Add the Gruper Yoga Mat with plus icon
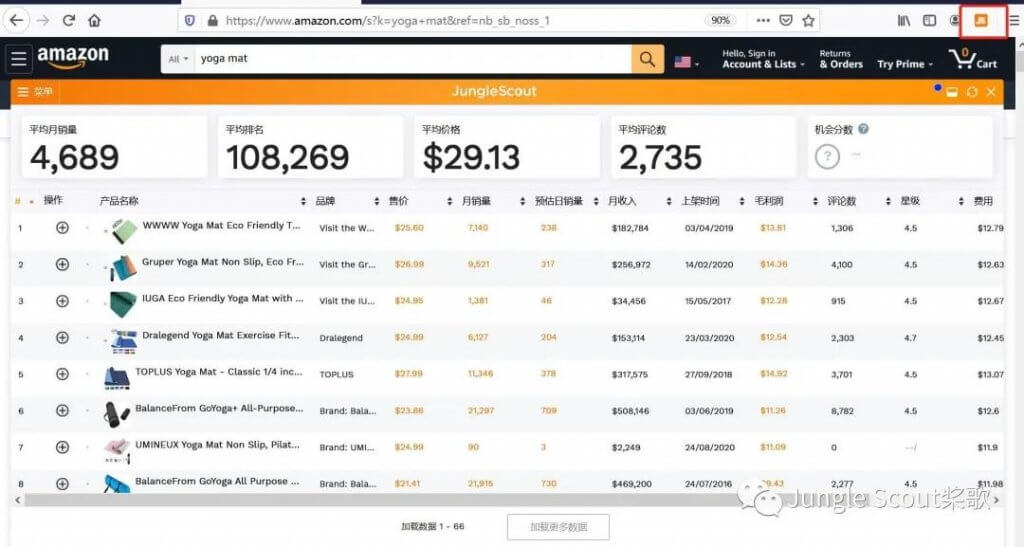Image resolution: width=1024 pixels, height=547 pixels. tap(62, 264)
